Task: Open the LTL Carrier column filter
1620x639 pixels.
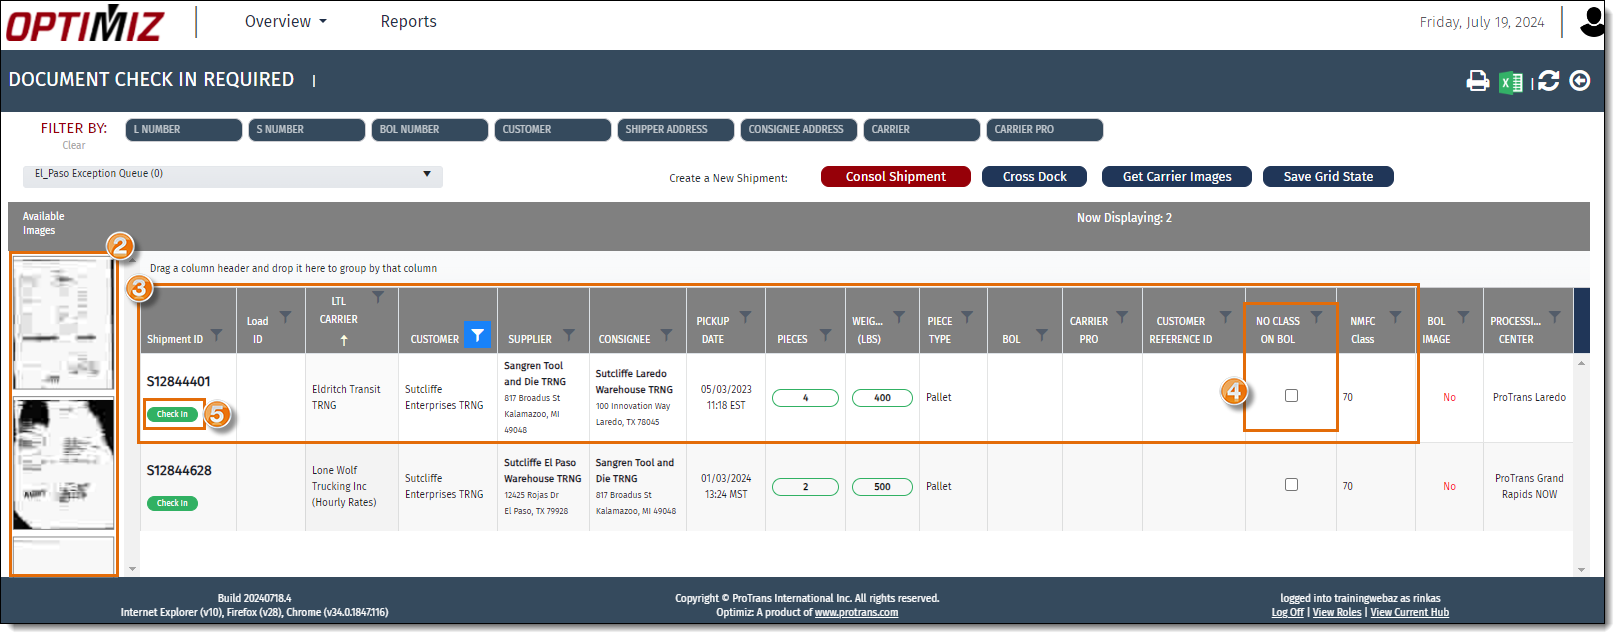Action: 378,297
